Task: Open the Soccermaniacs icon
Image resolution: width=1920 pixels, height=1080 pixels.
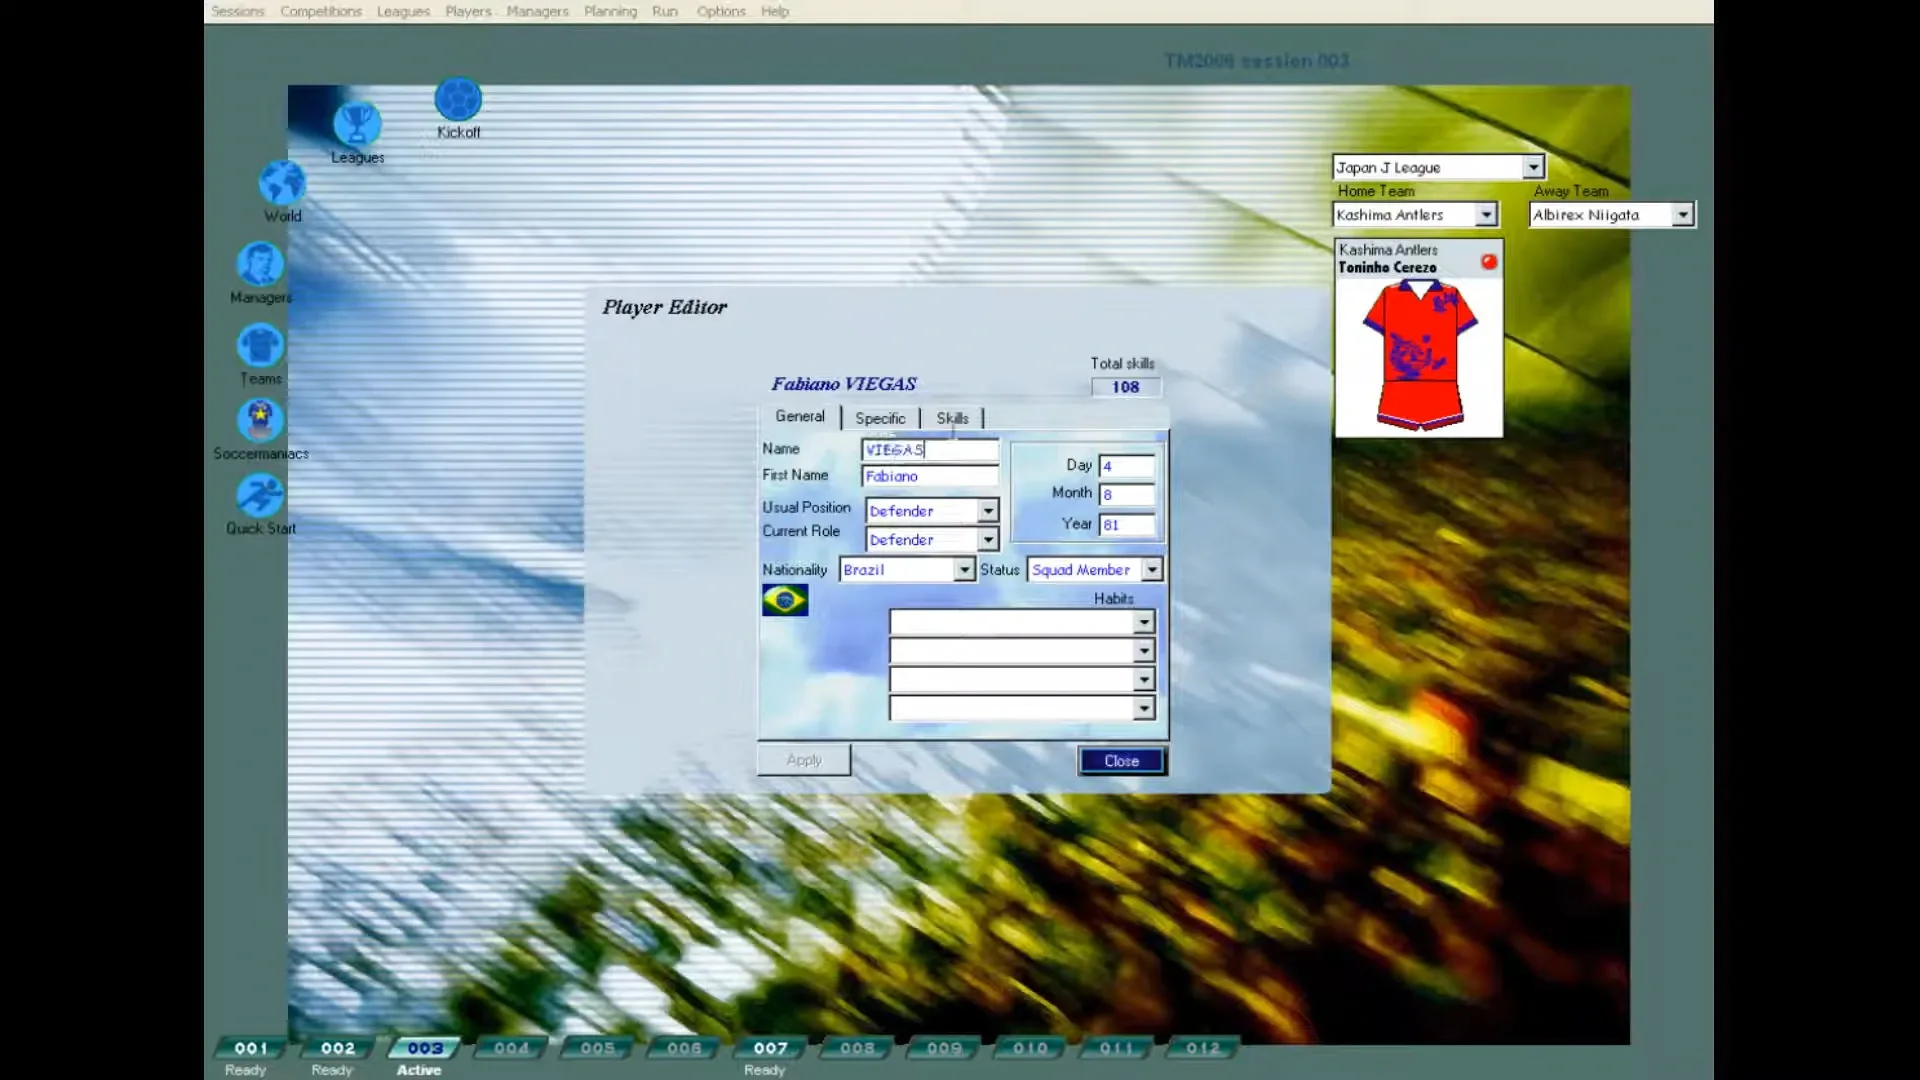Action: coord(260,420)
